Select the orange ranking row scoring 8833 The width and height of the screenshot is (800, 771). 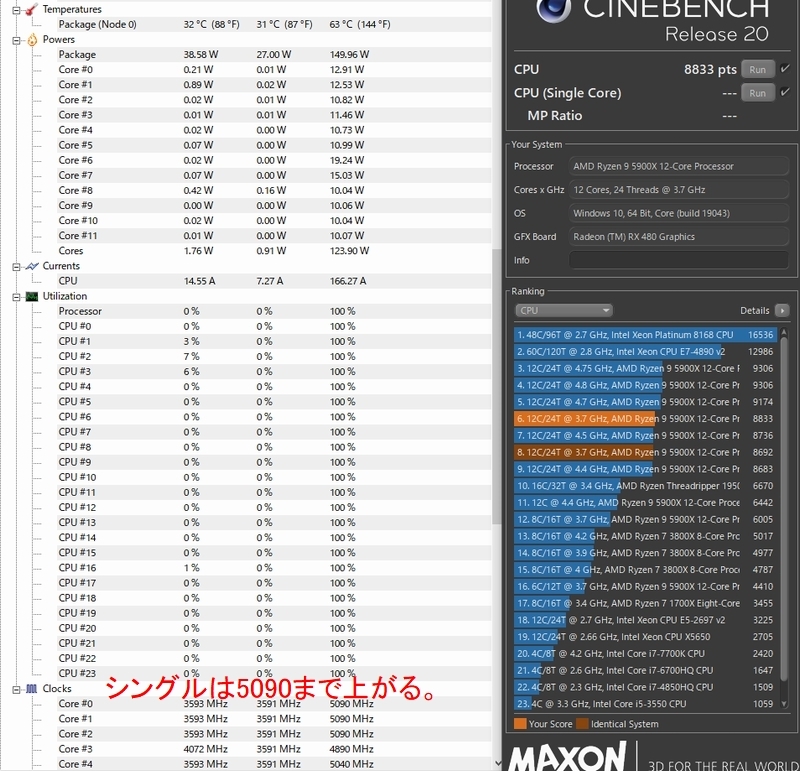pos(645,418)
